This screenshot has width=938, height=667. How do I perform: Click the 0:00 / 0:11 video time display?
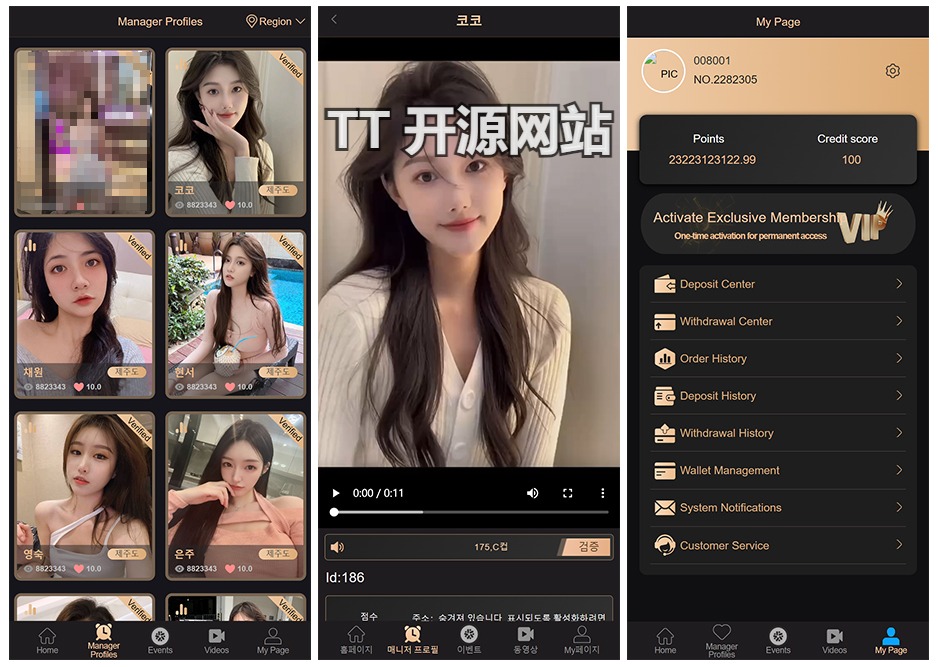click(x=378, y=493)
